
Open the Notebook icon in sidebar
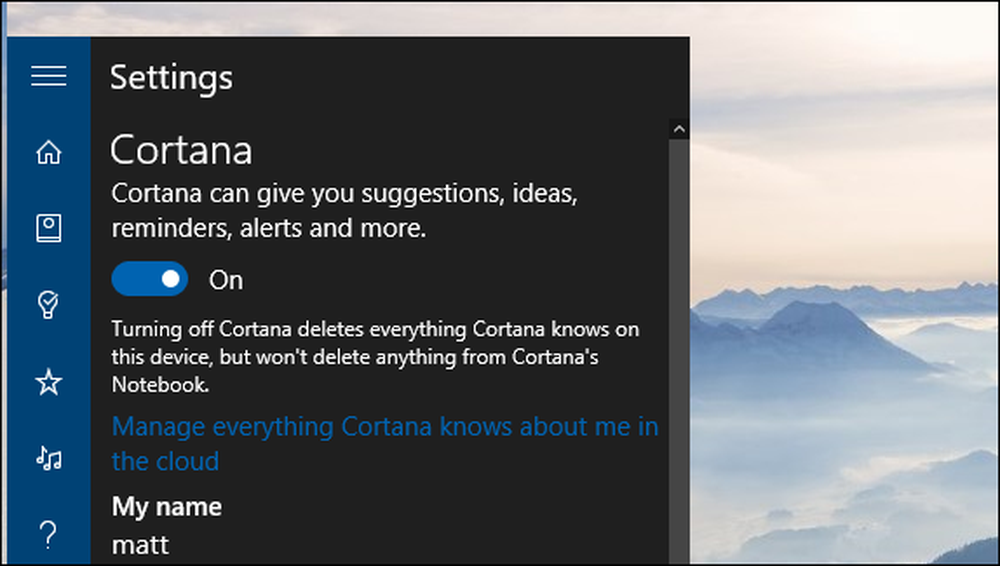click(48, 228)
